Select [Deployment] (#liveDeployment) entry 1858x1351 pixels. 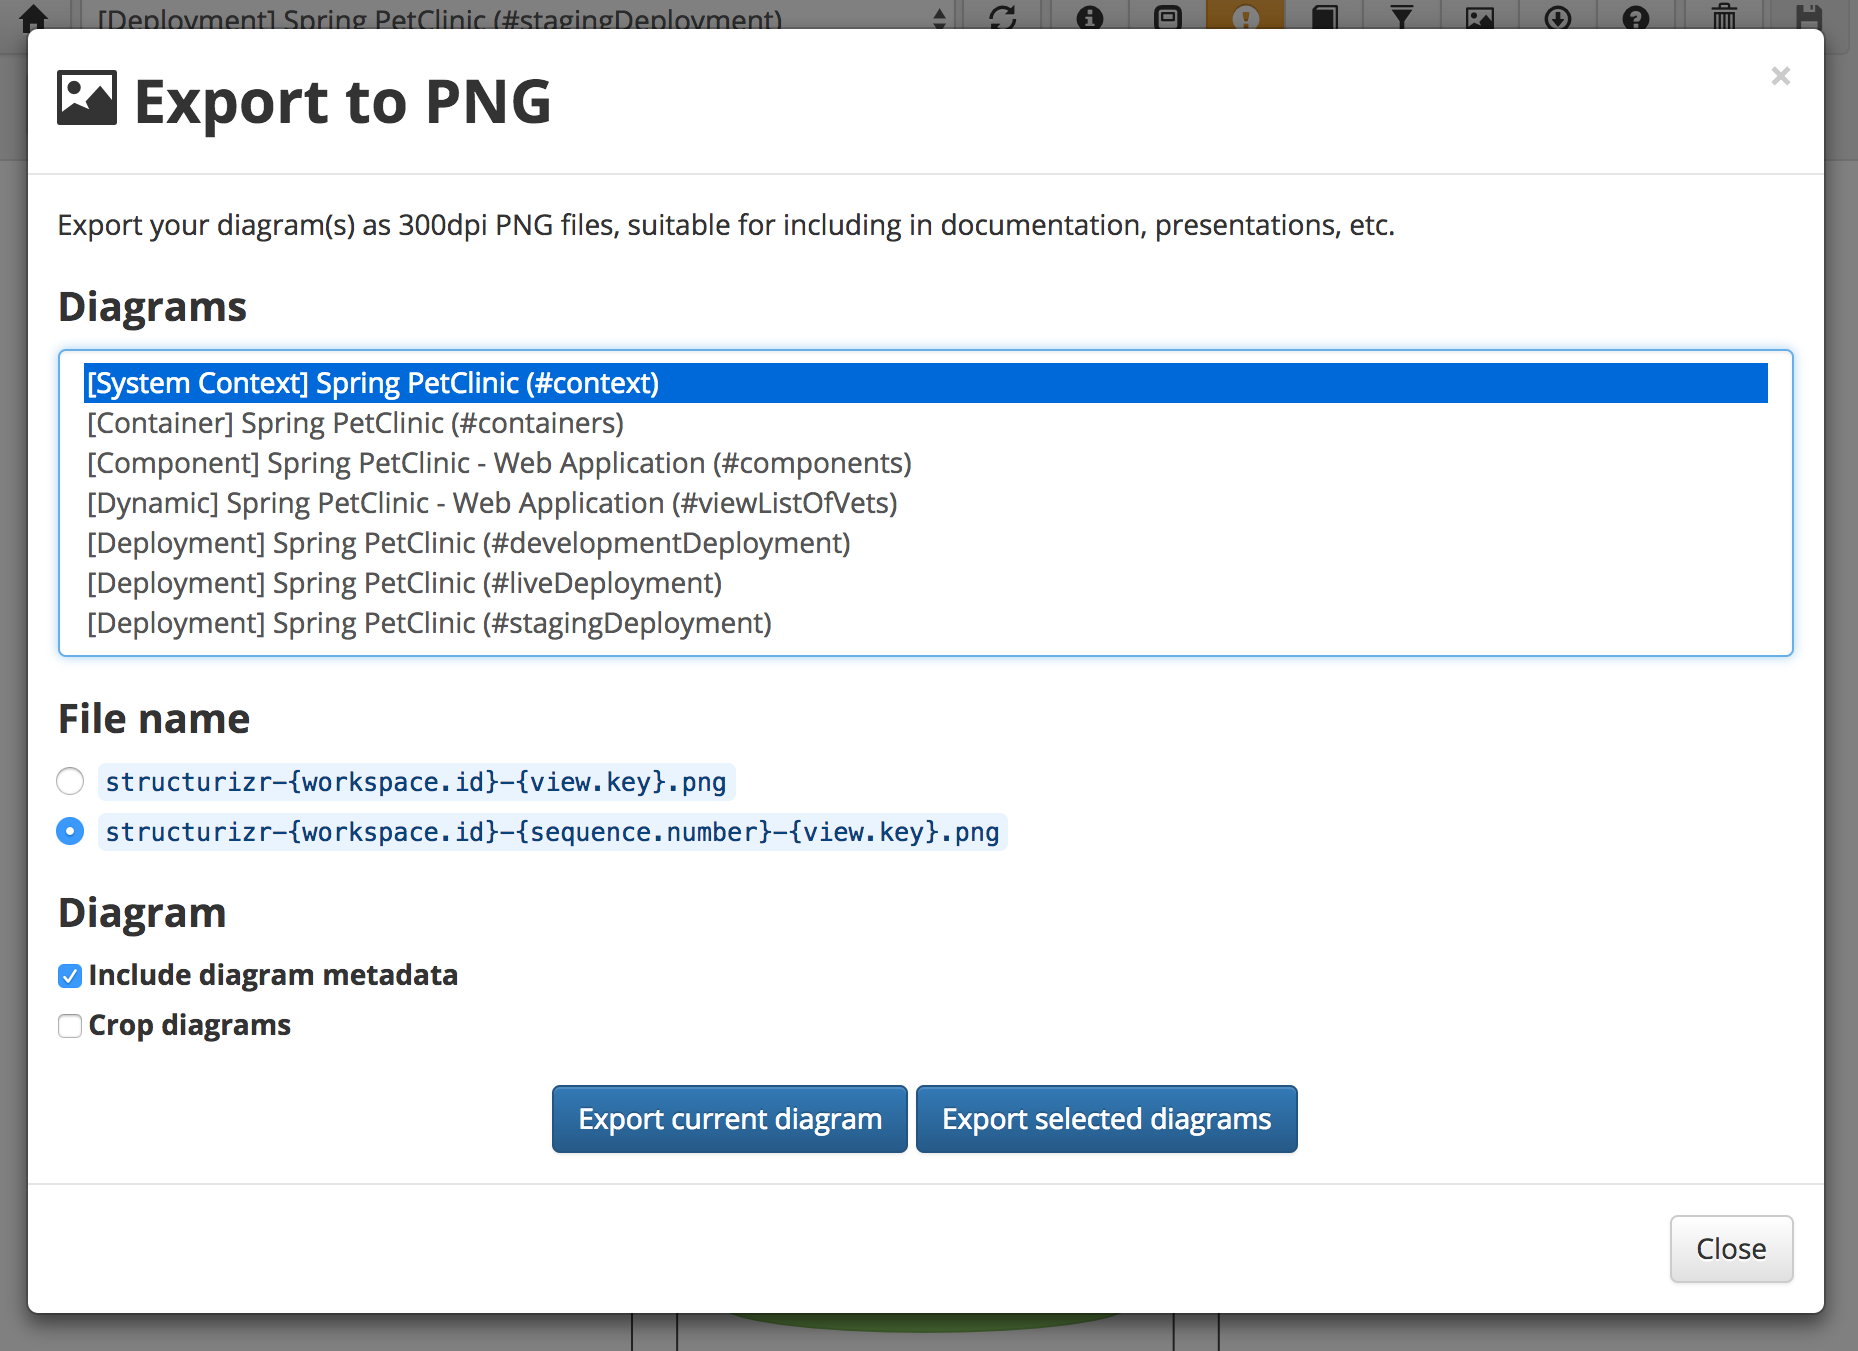[x=926, y=583]
